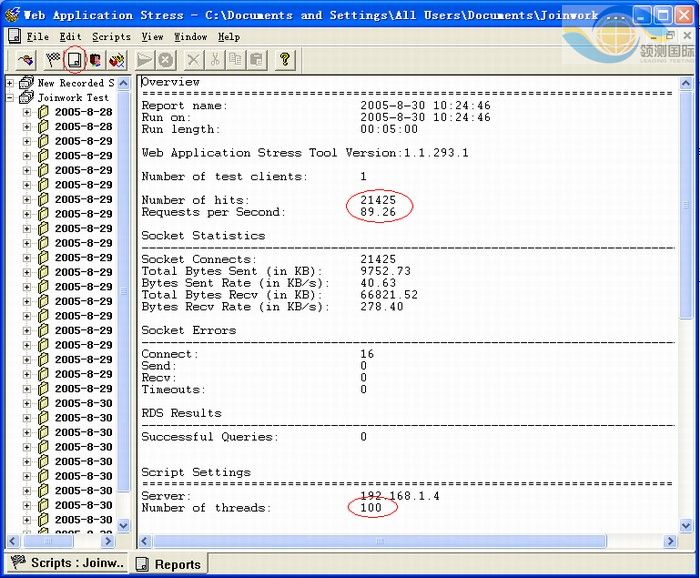The height and width of the screenshot is (578, 700).
Task: Click the report pane scroll-down arrow
Action: (x=686, y=525)
